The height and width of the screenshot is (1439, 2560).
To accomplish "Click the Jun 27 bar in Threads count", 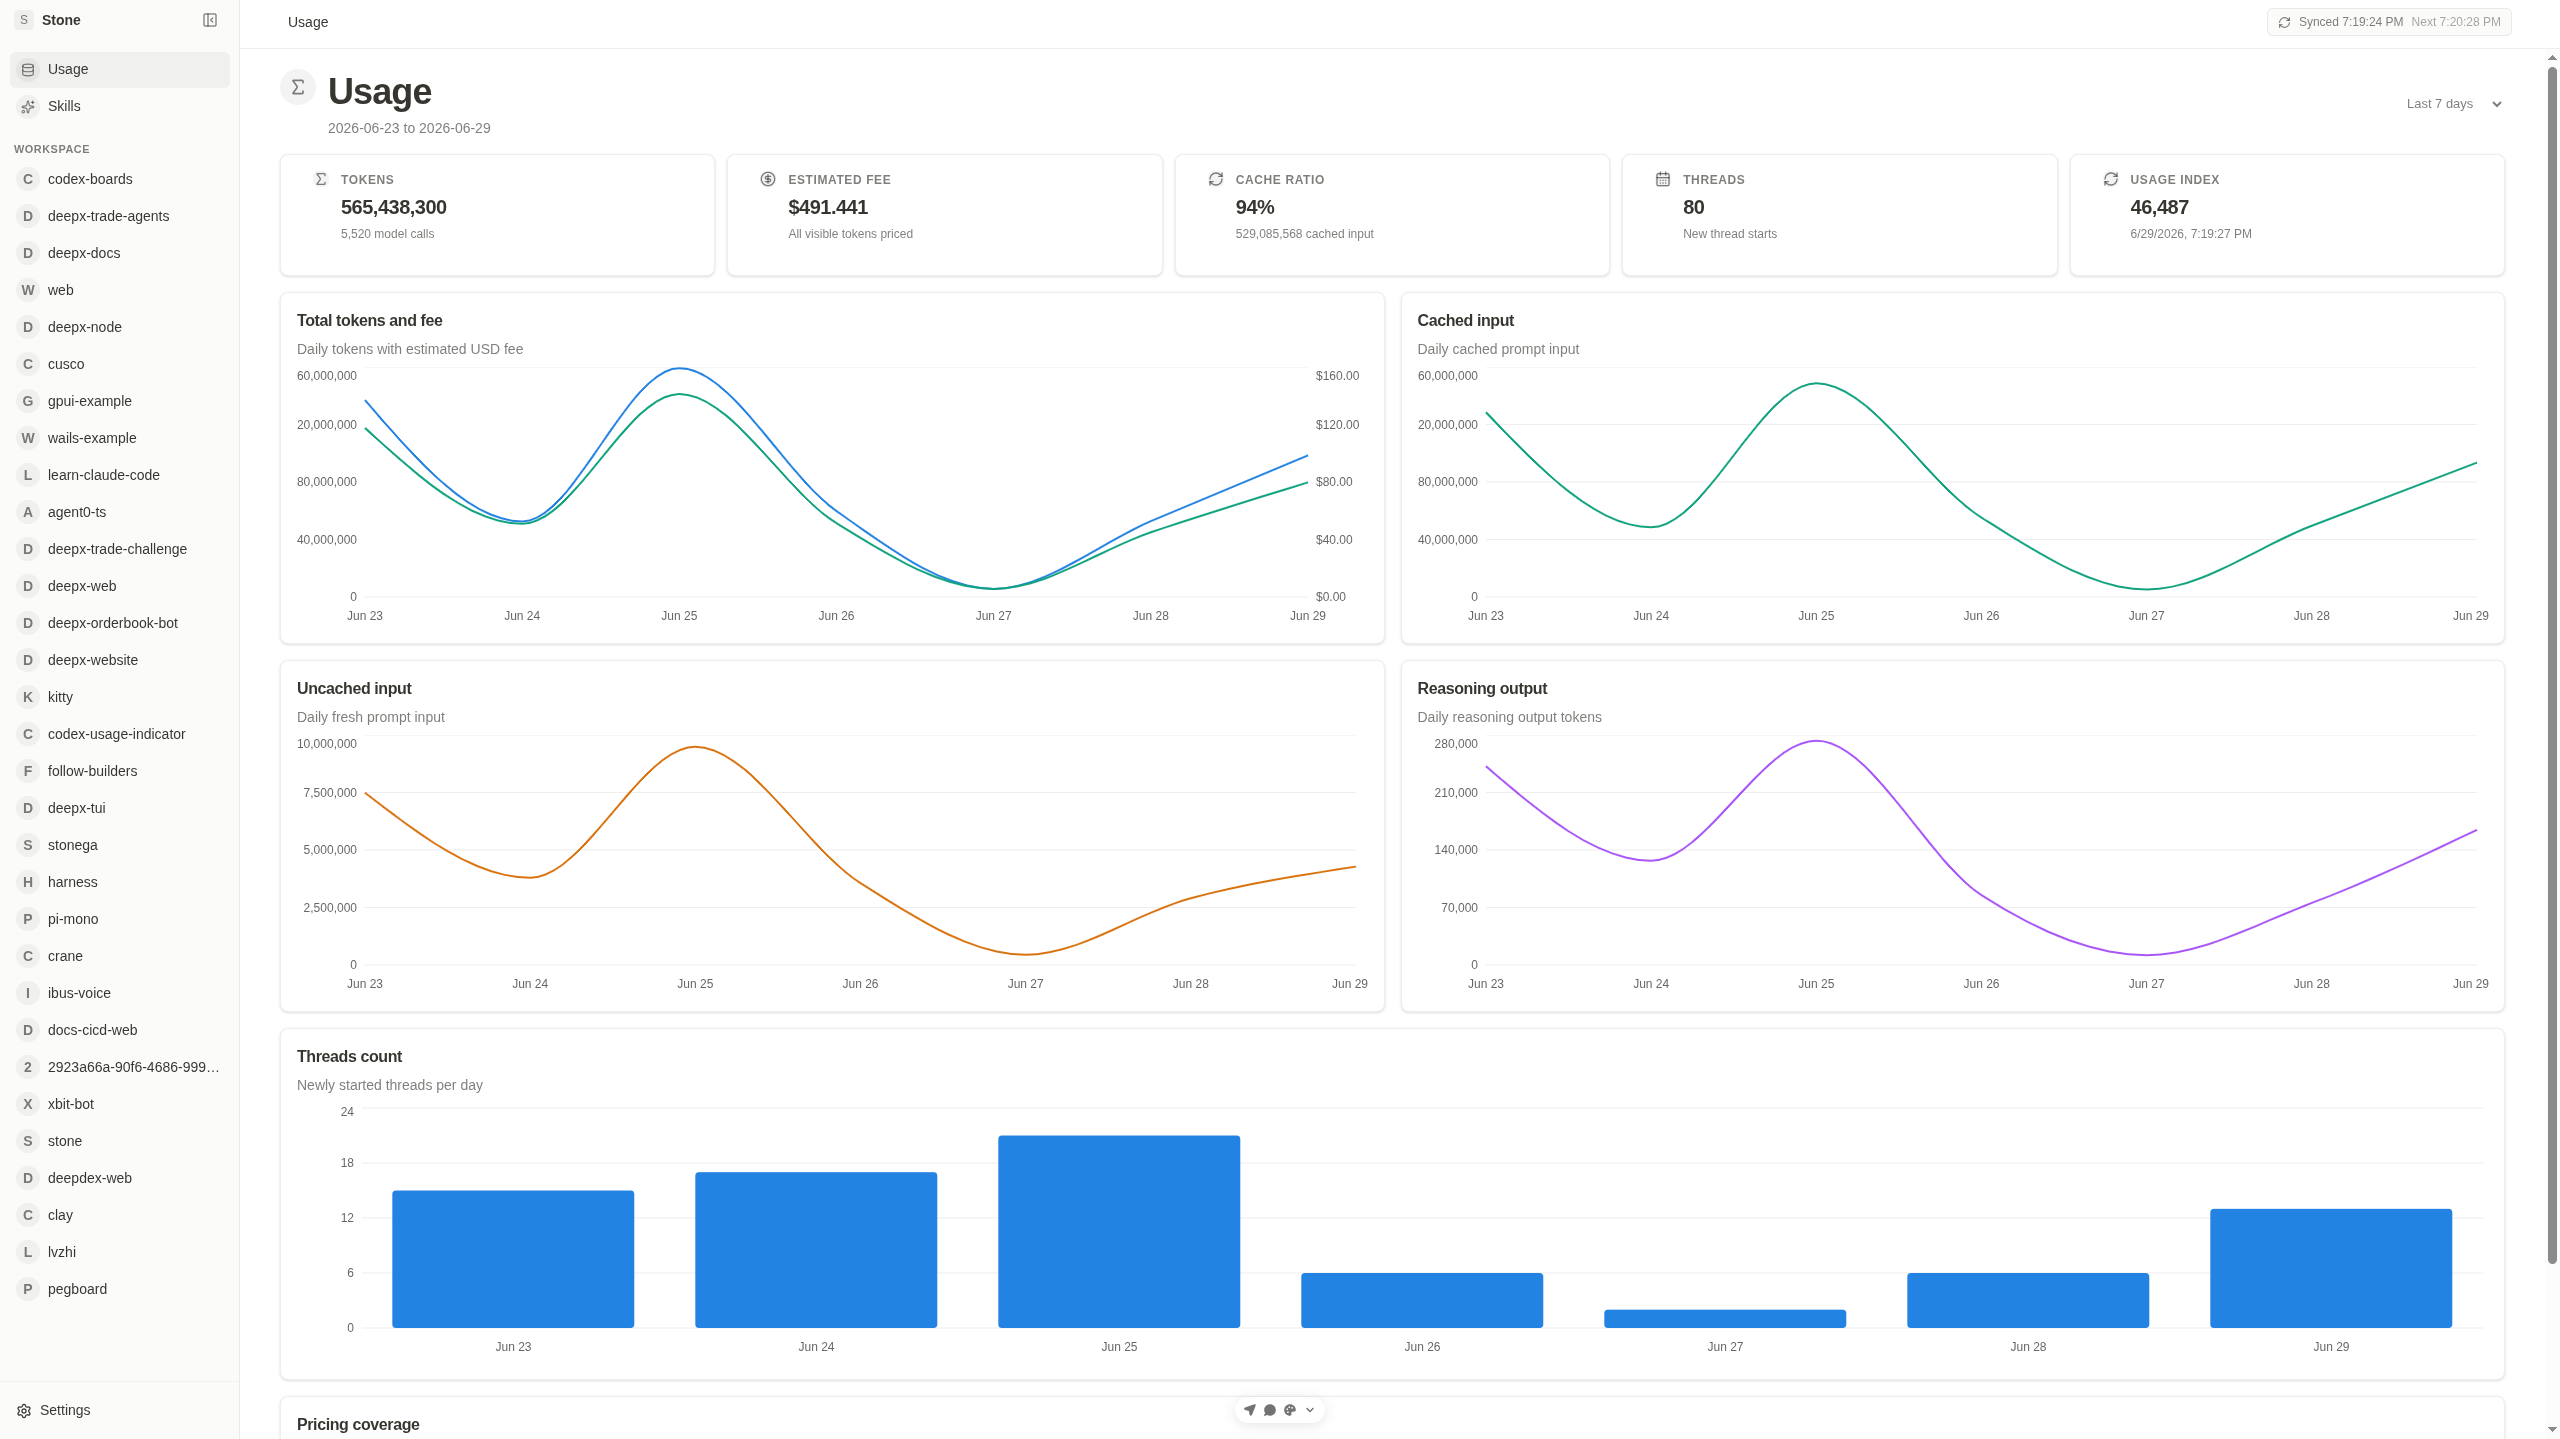I will [x=1725, y=1318].
